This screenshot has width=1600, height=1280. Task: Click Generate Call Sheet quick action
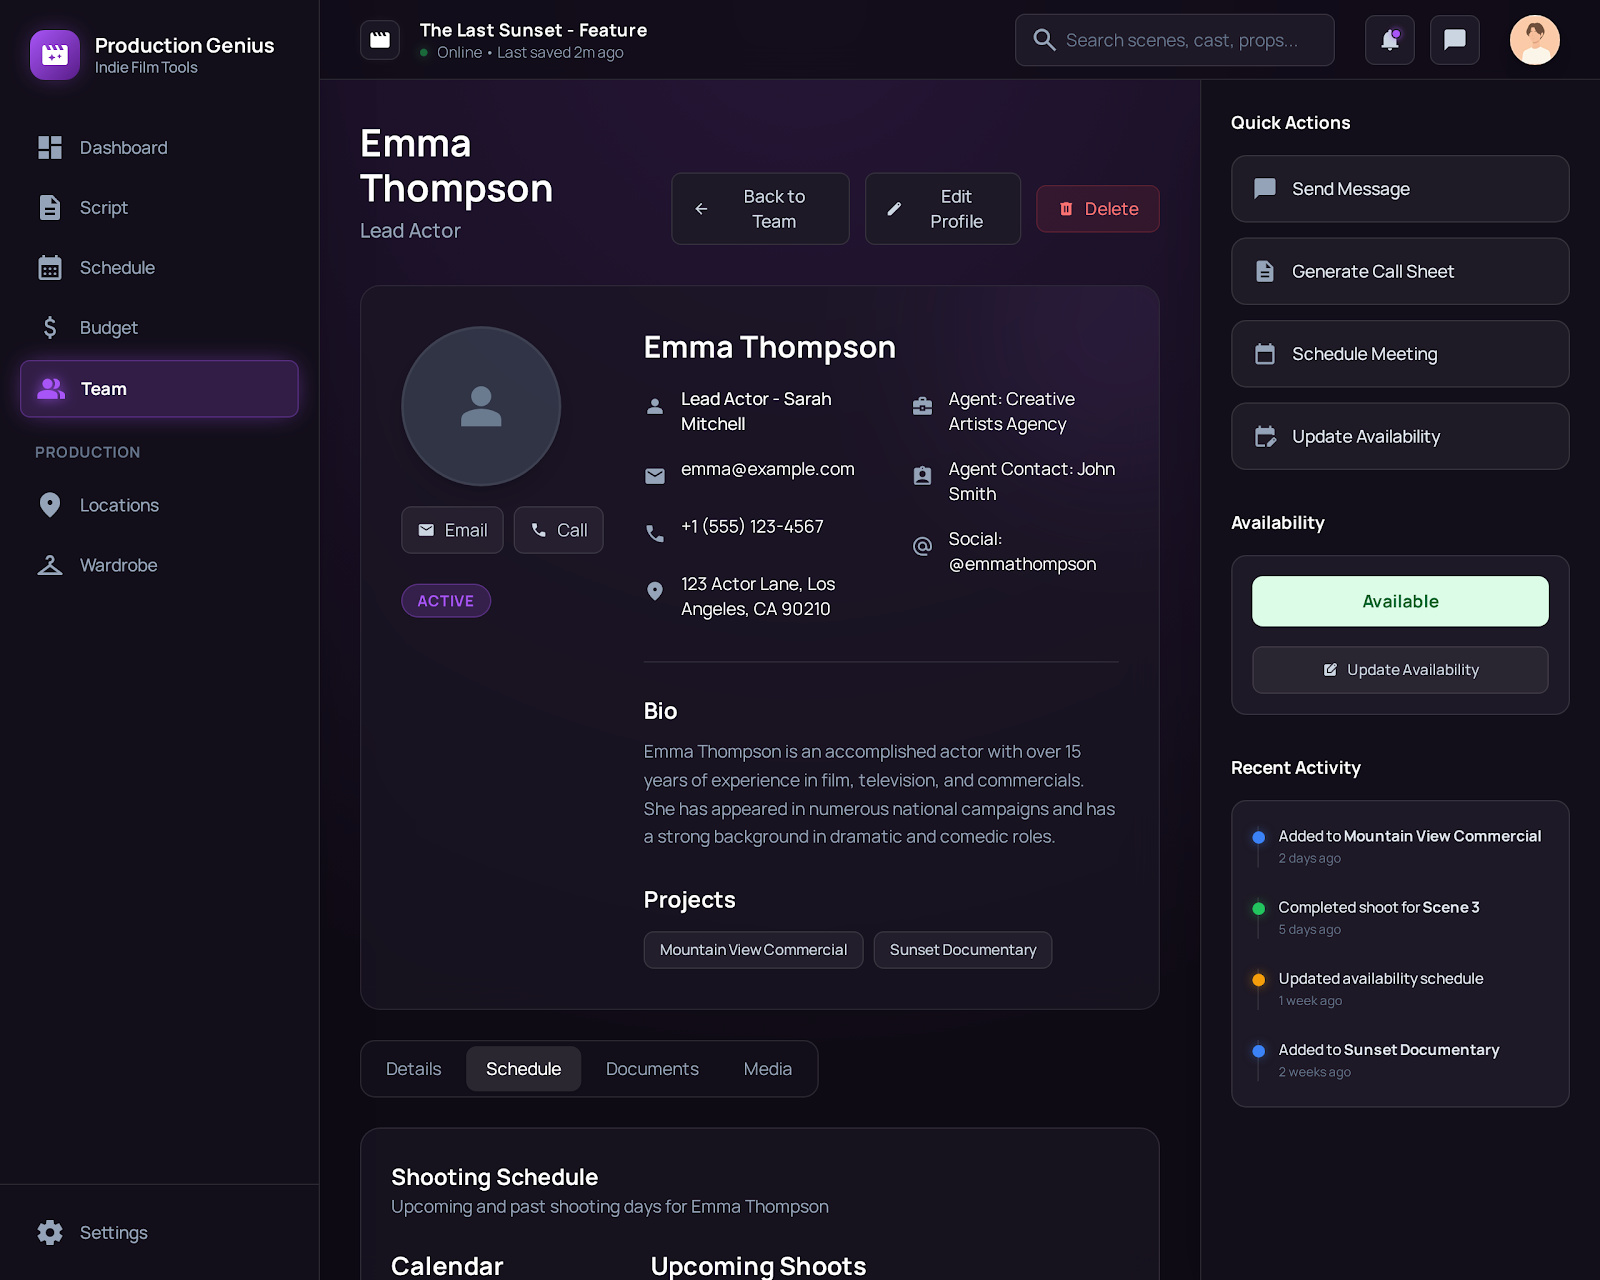(1399, 271)
